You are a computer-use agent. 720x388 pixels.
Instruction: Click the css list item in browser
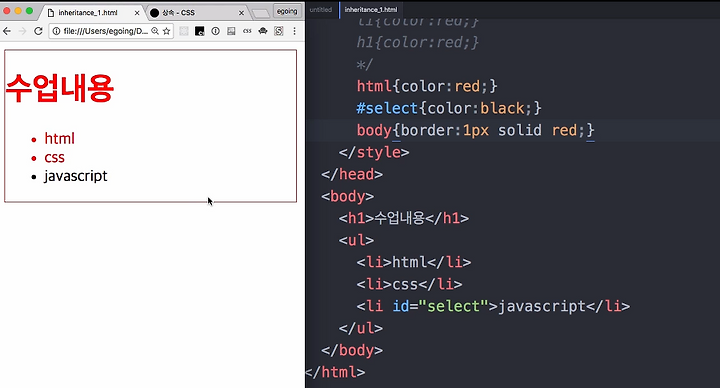54,157
